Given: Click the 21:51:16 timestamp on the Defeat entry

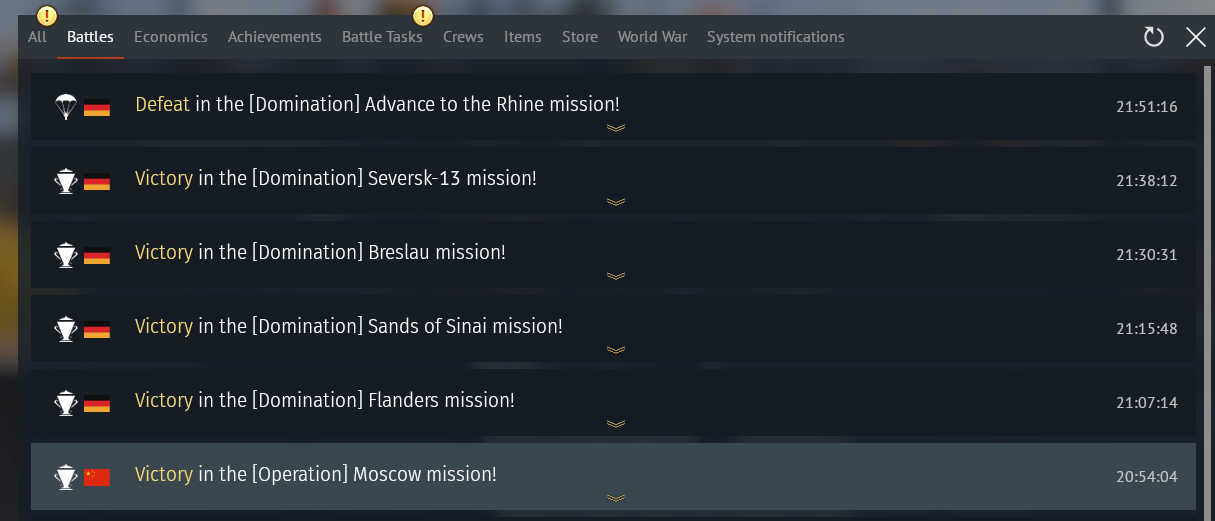Looking at the screenshot, I should (x=1146, y=107).
